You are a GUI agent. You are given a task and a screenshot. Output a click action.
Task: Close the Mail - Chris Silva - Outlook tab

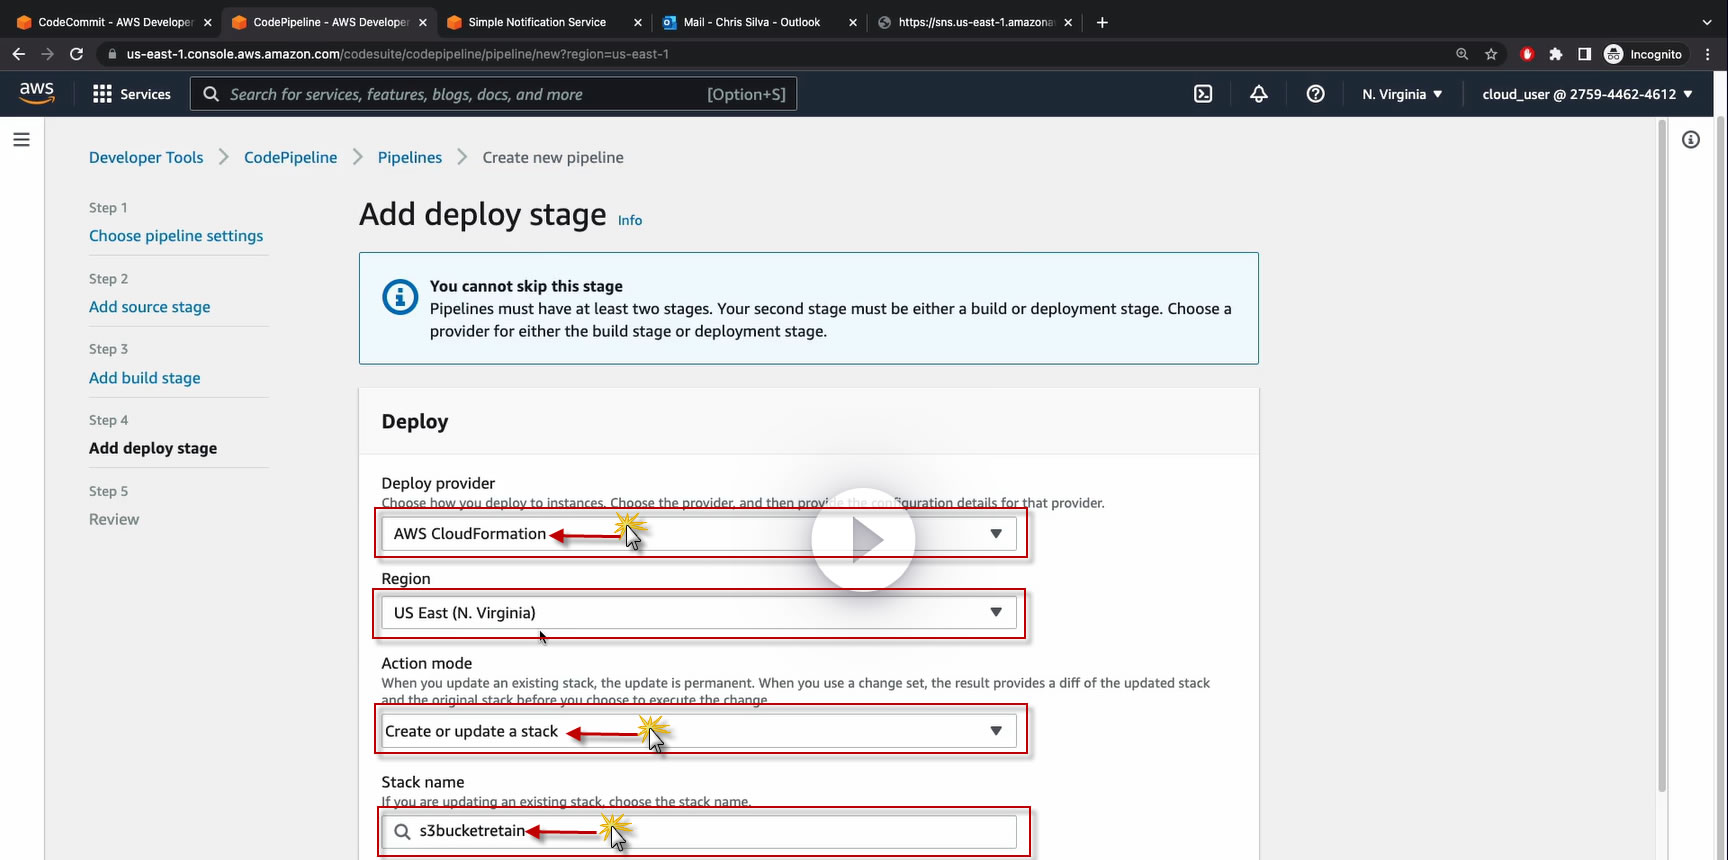853,22
